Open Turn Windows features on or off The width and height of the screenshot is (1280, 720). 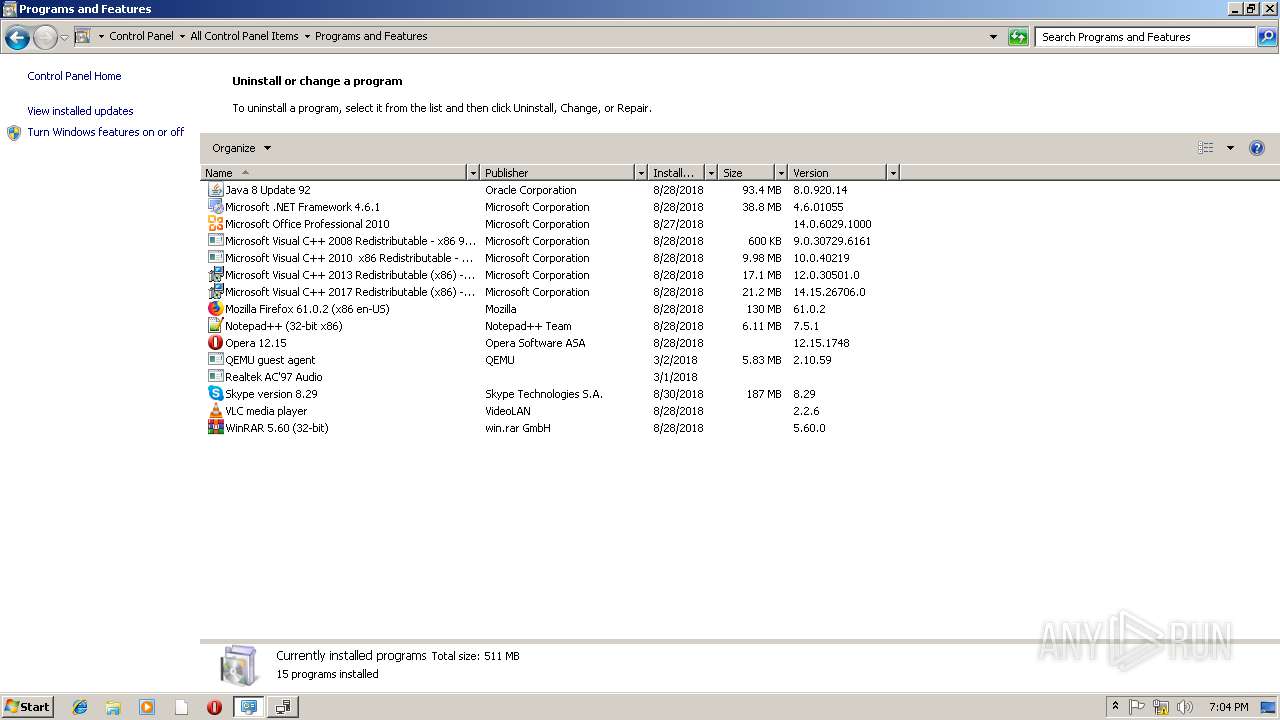(106, 132)
